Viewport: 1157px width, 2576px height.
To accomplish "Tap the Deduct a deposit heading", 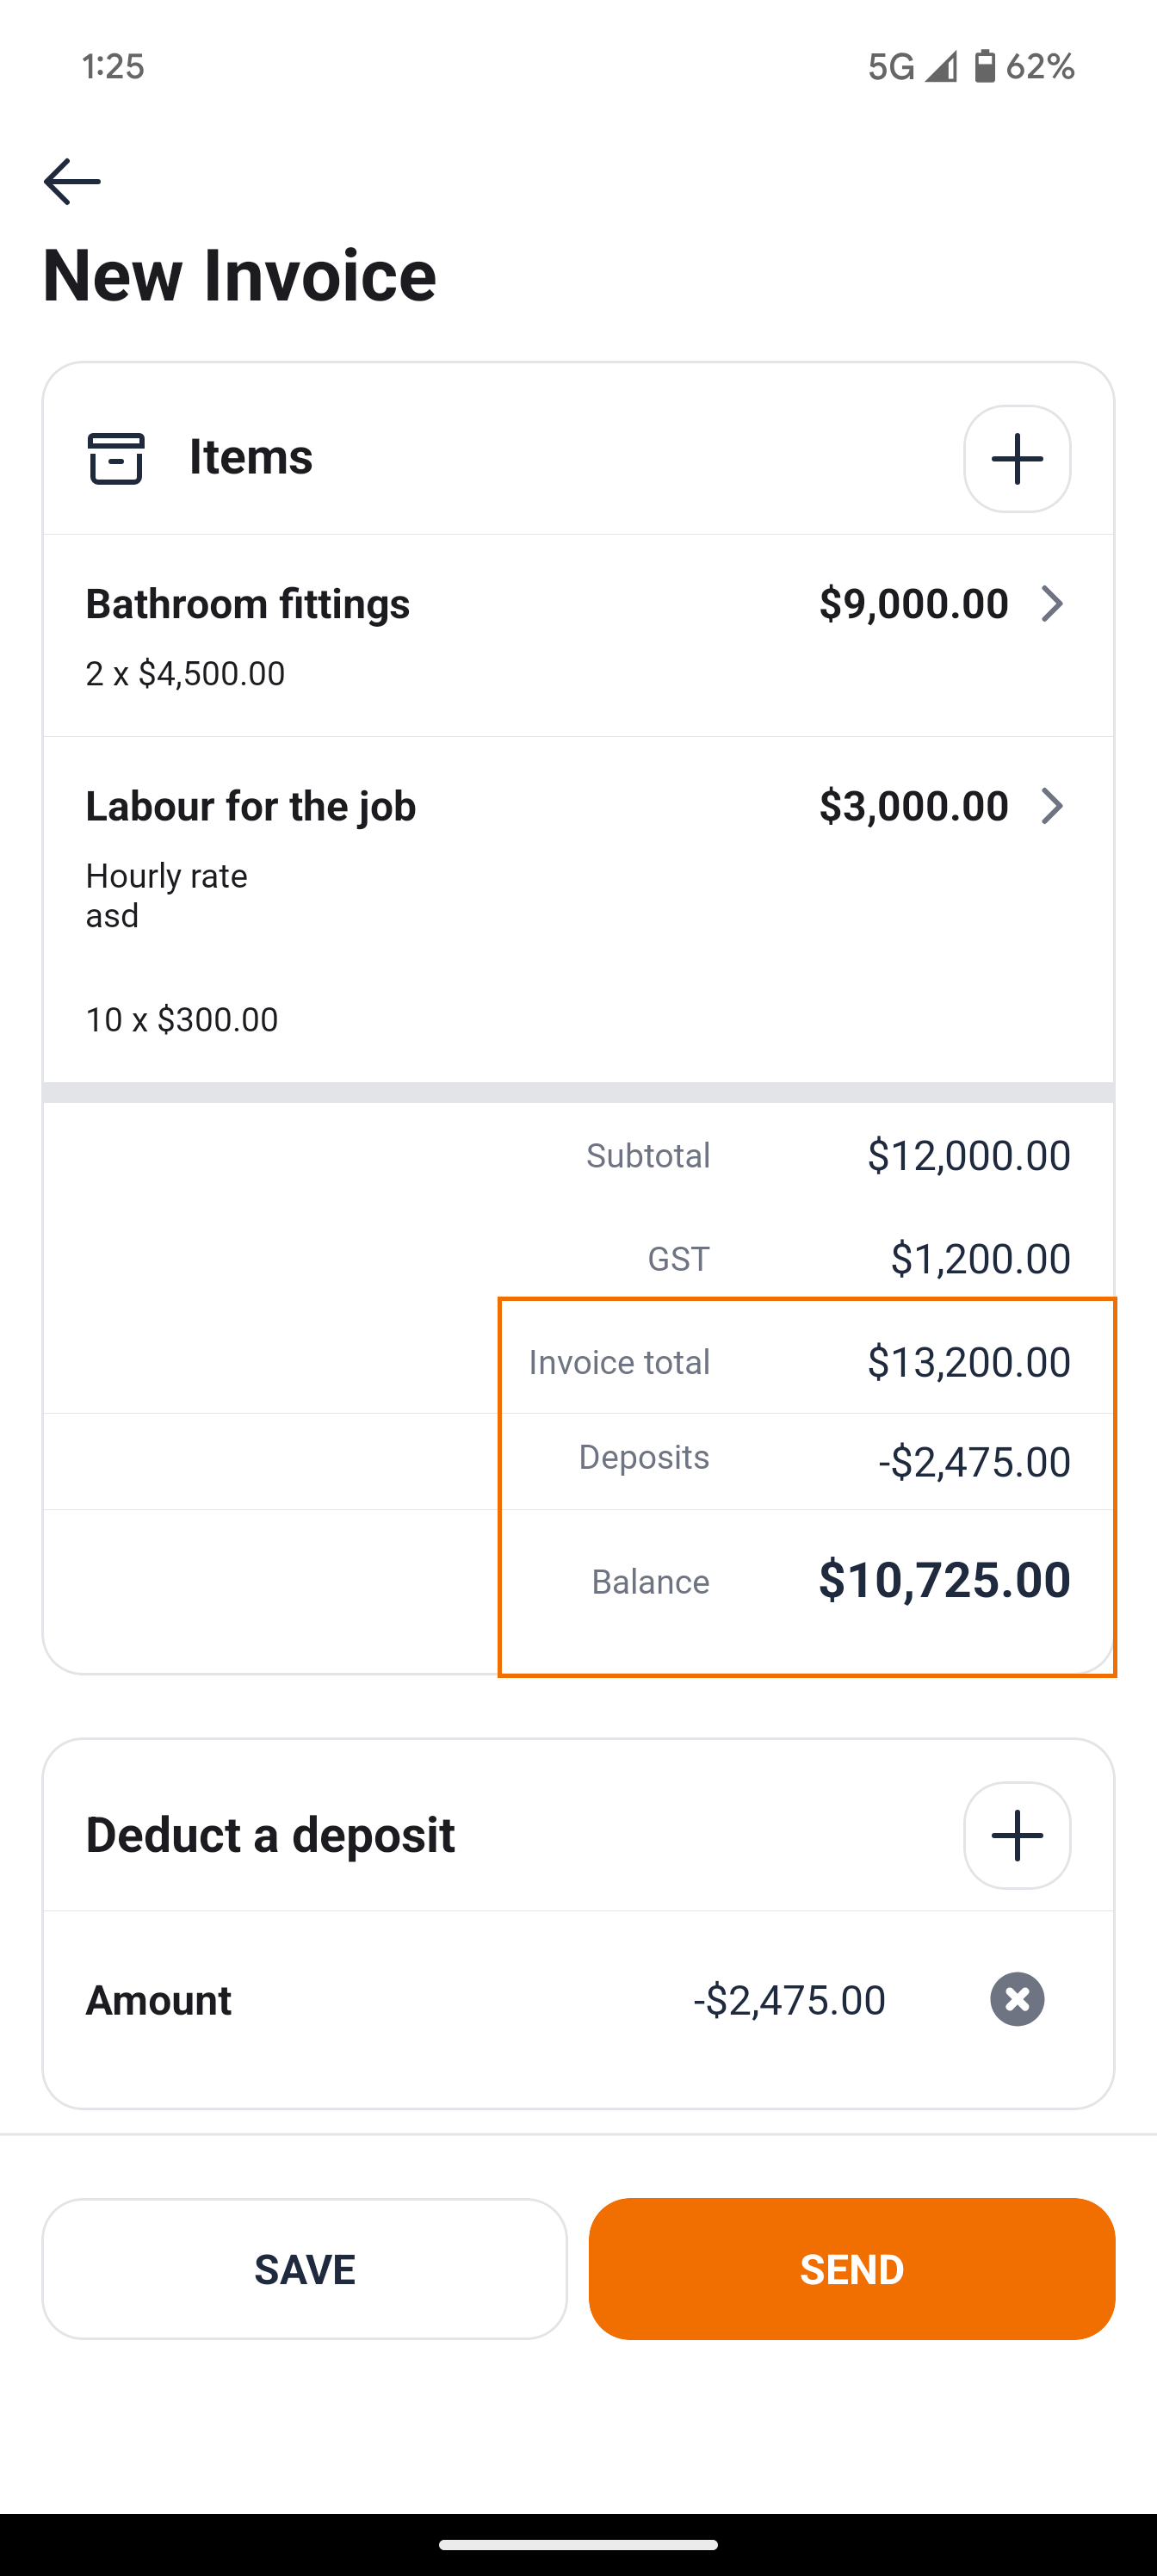I will 270,1835.
